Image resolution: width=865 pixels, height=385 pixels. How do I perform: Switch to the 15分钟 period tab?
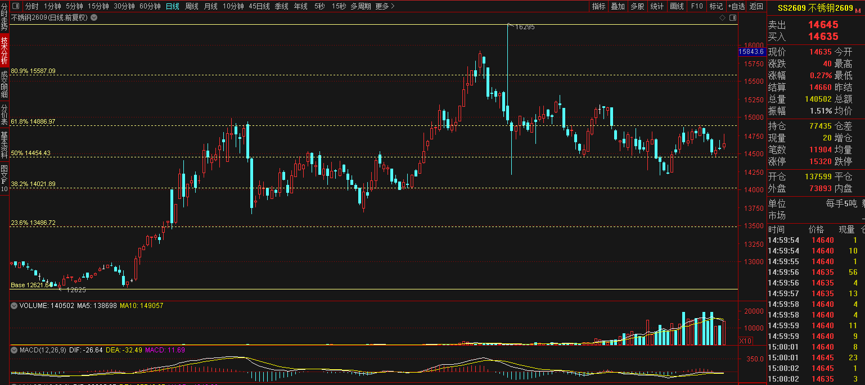98,7
